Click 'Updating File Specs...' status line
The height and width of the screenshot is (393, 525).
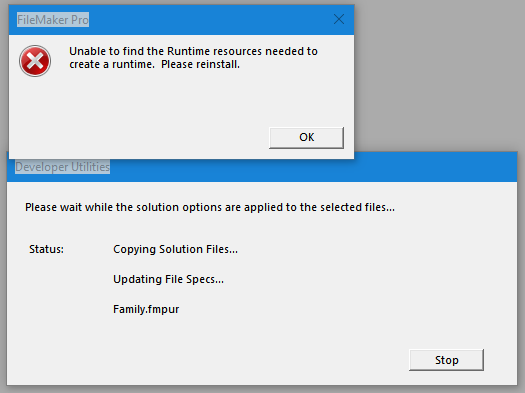tap(168, 279)
